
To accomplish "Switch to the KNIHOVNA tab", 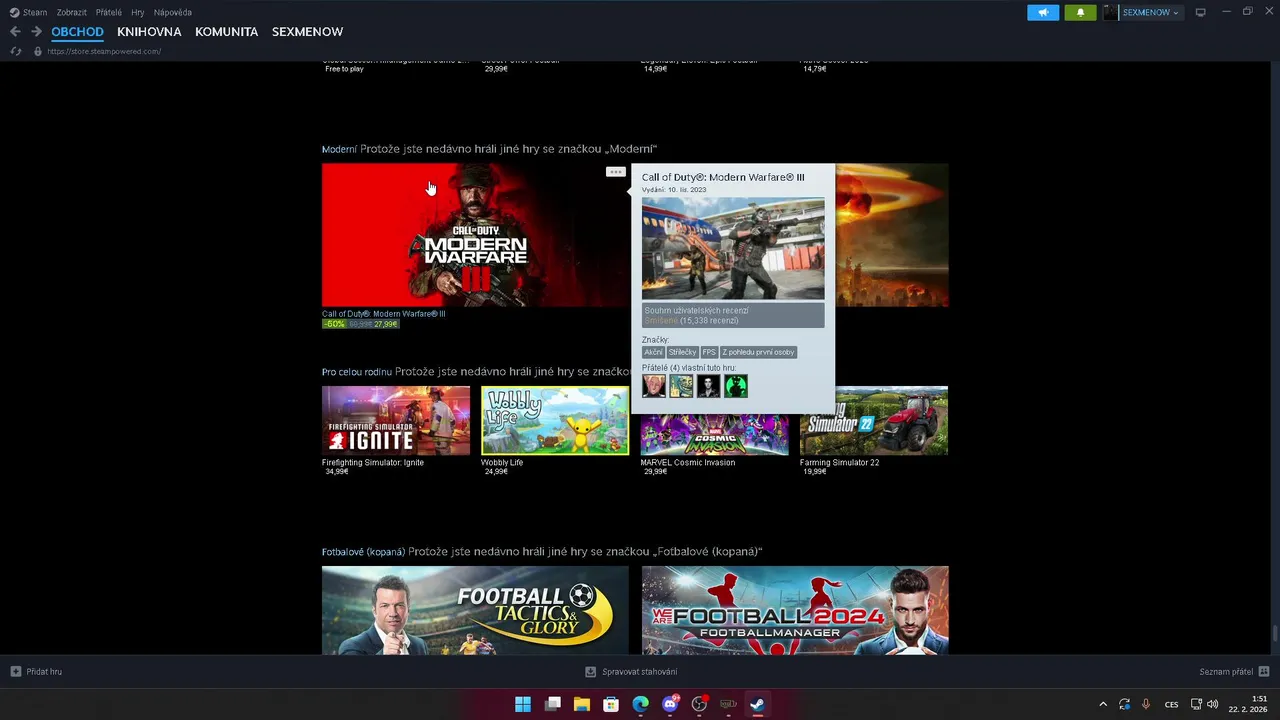I will (x=149, y=32).
